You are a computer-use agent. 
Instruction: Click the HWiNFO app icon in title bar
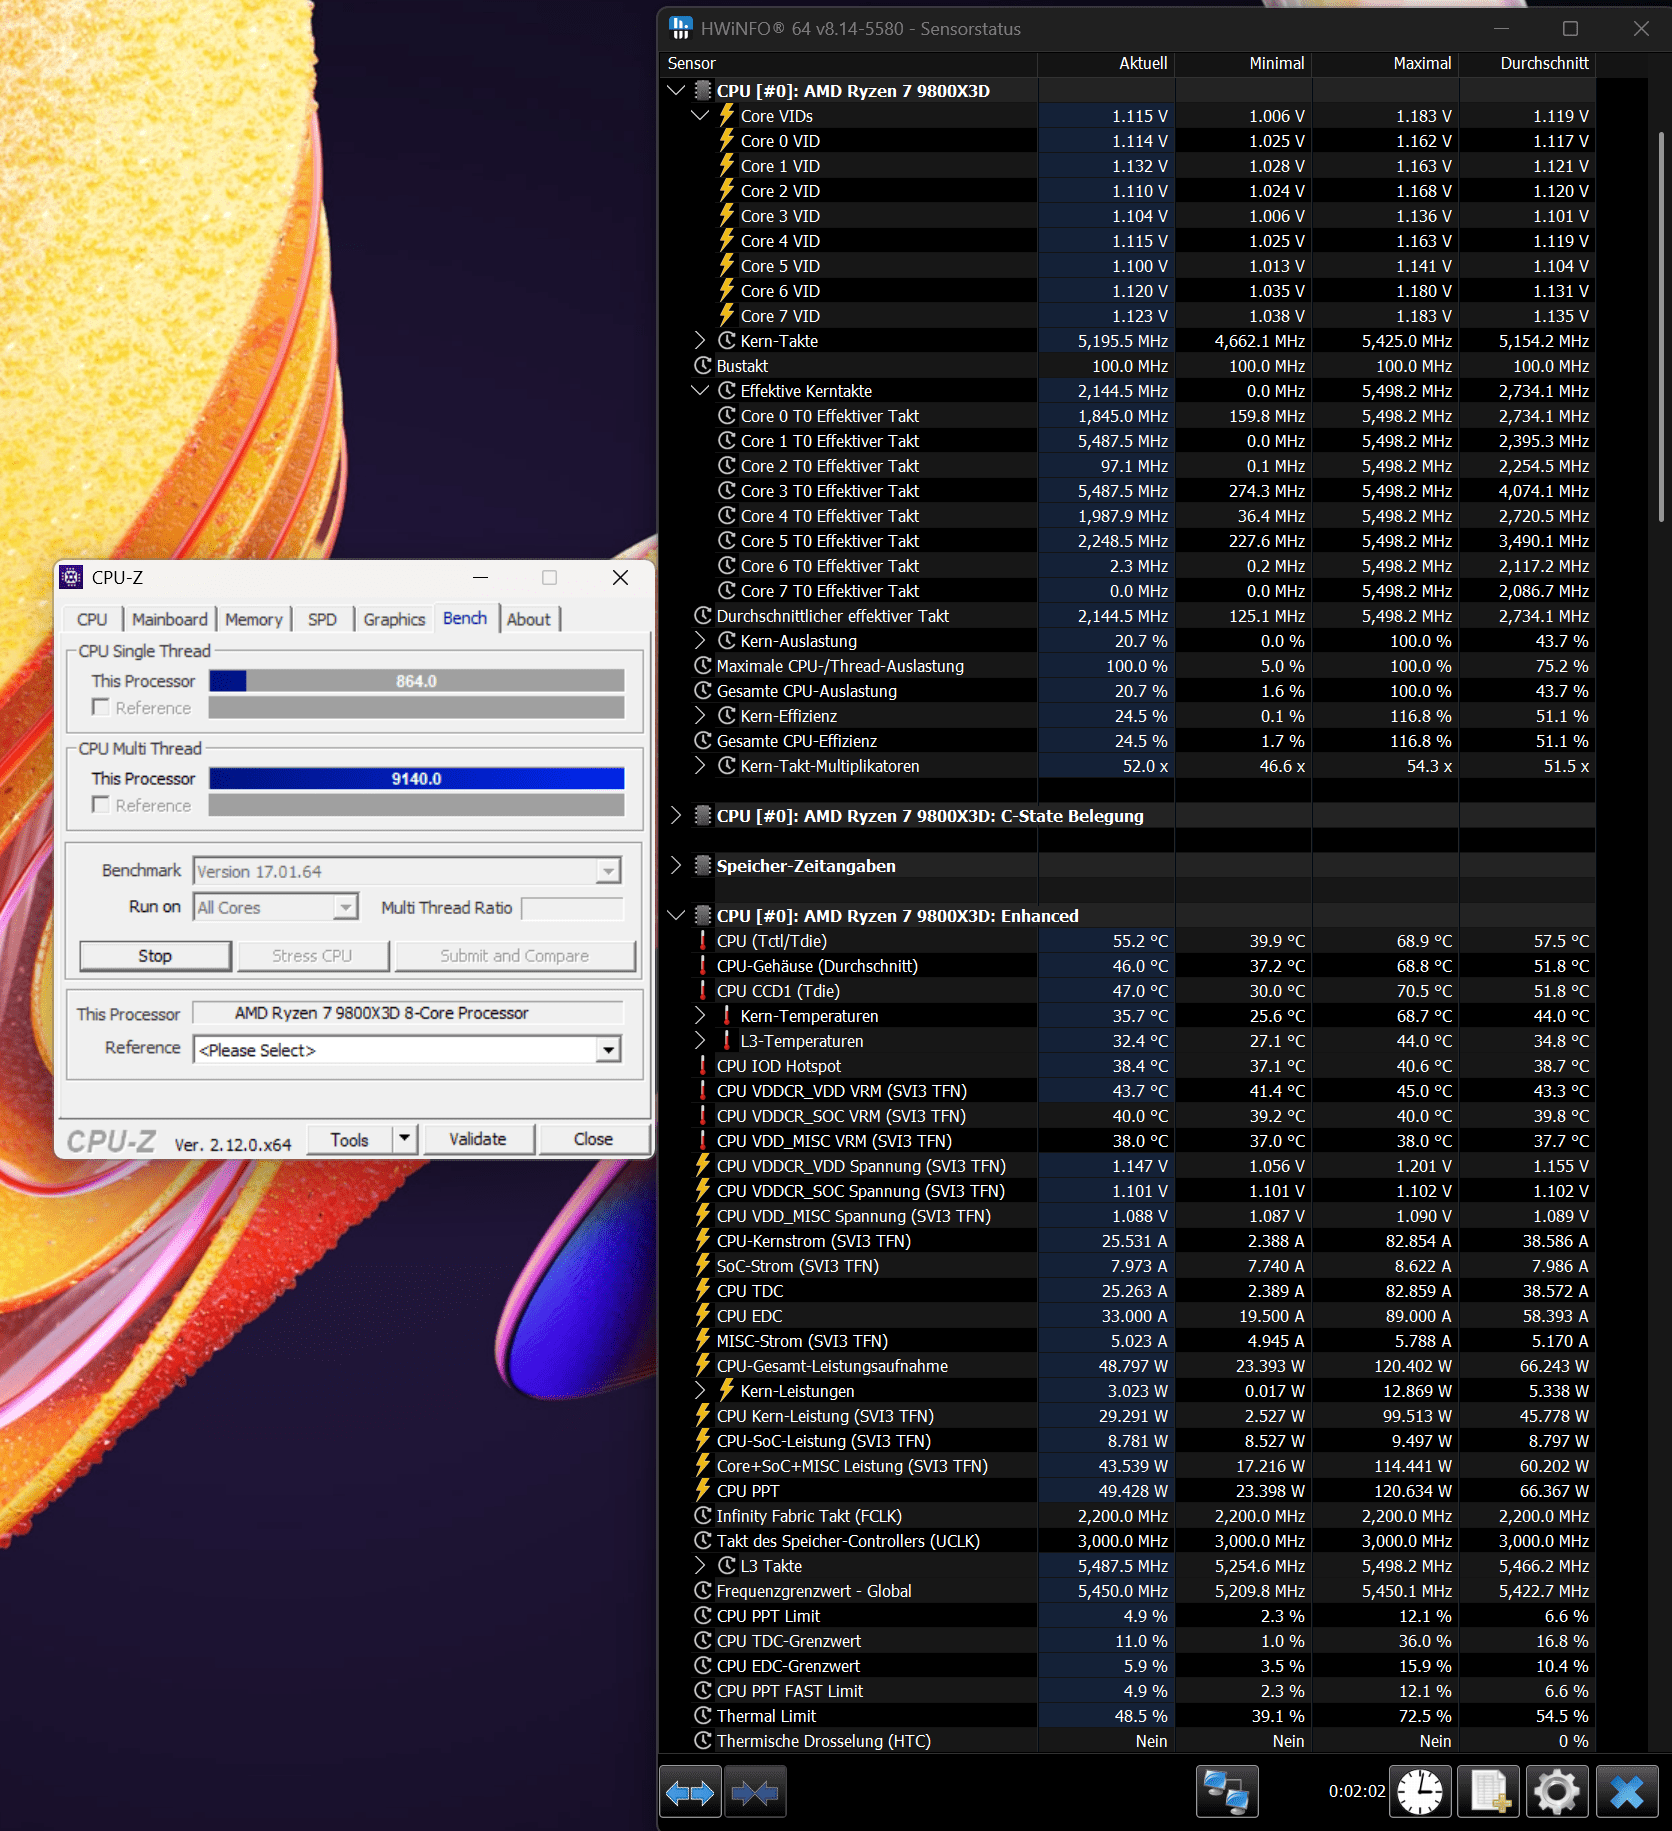681,28
